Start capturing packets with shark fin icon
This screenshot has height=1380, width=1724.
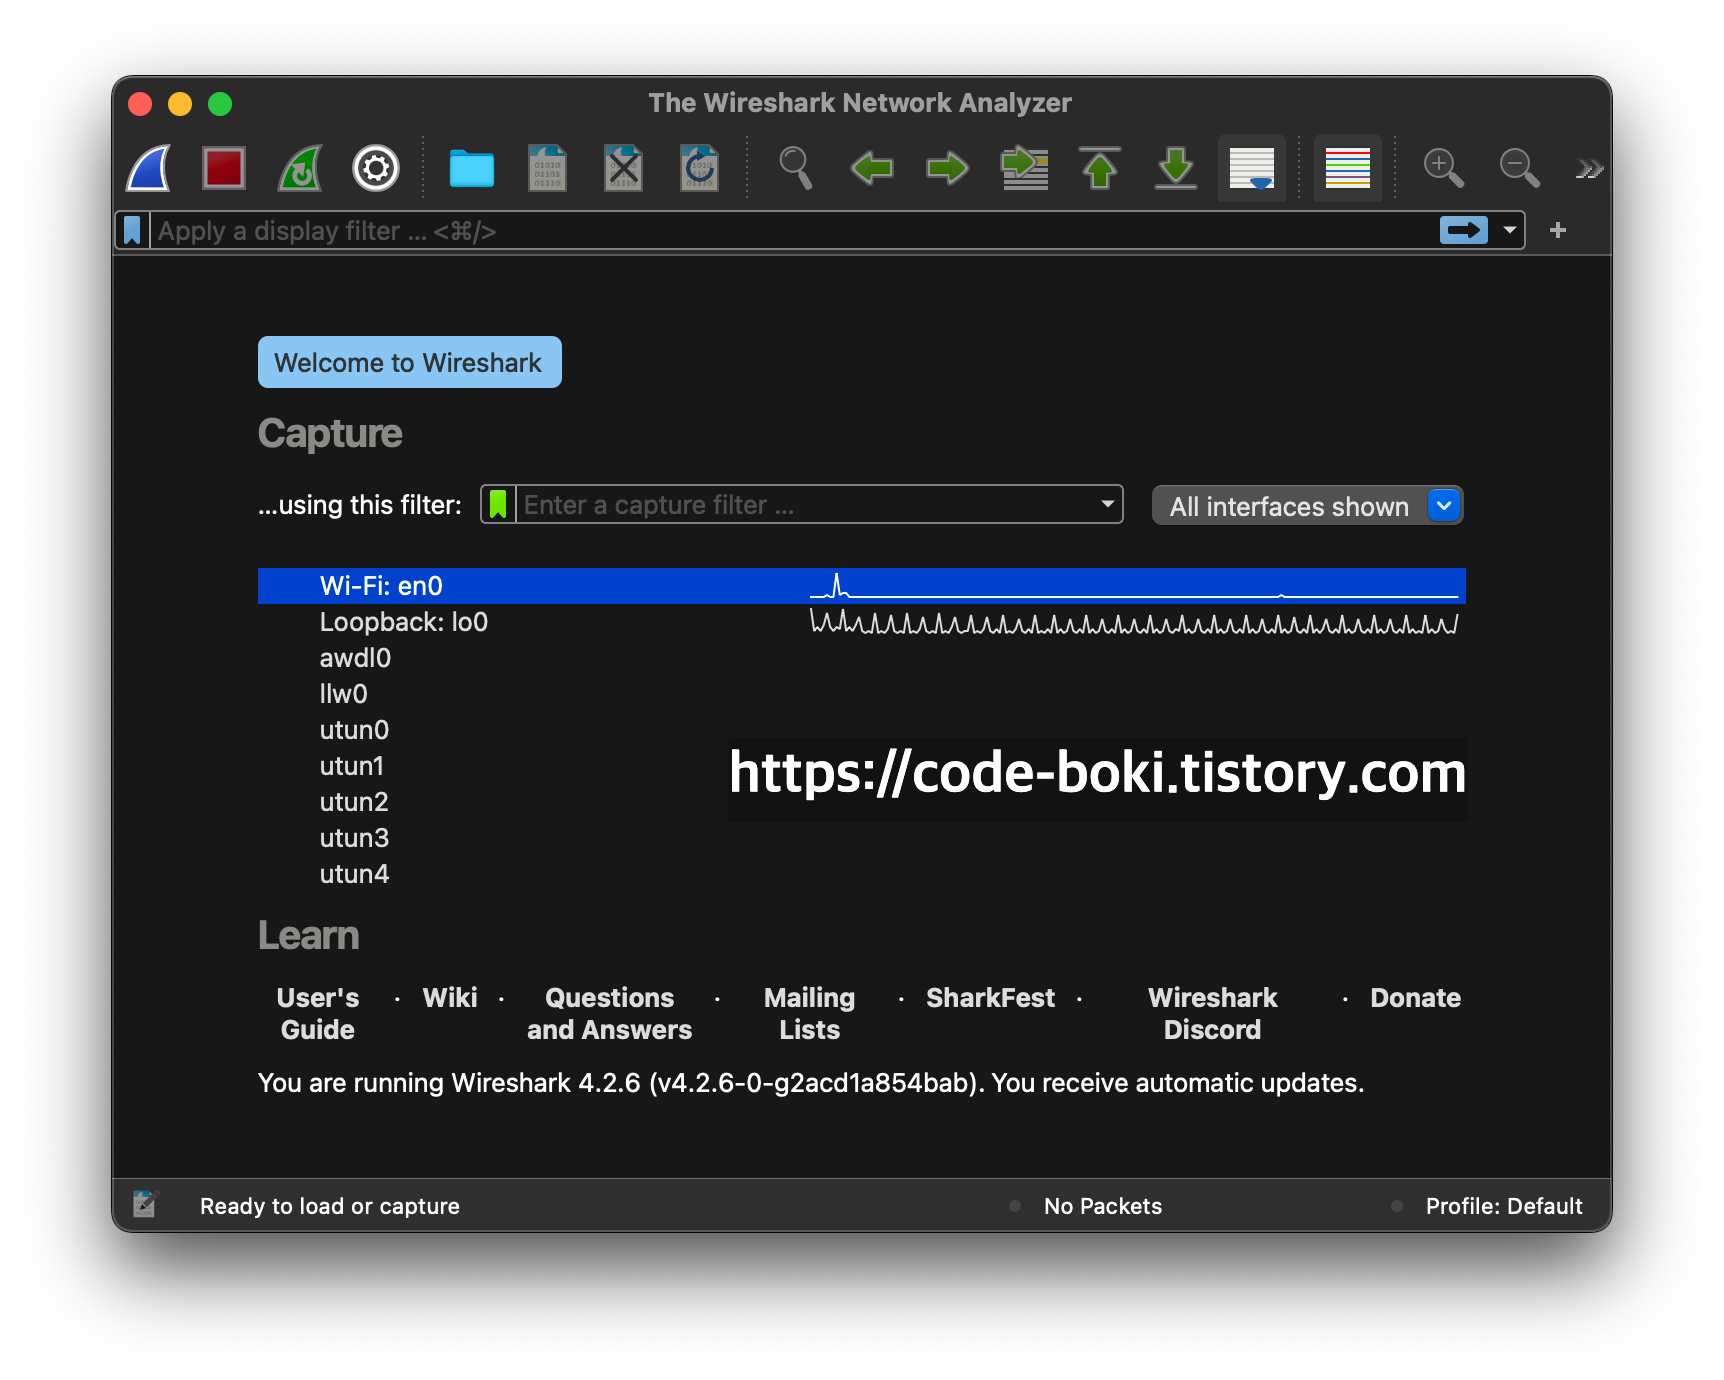pos(148,168)
